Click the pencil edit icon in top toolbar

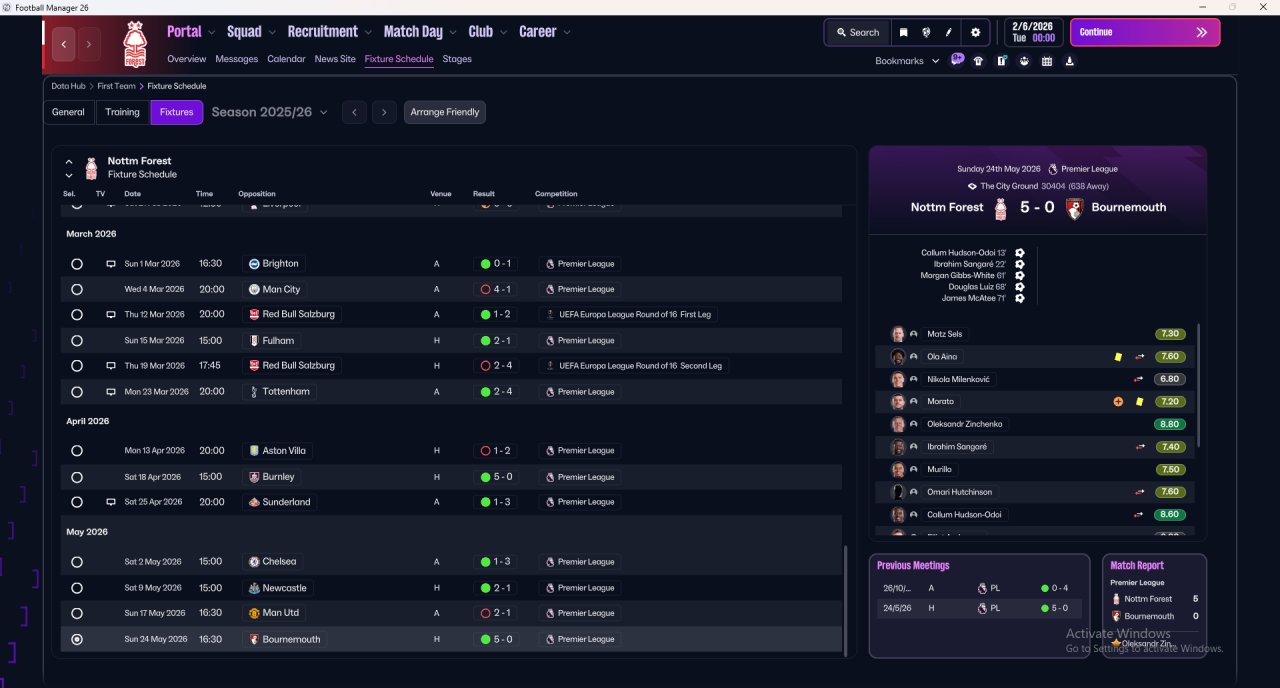click(x=949, y=32)
